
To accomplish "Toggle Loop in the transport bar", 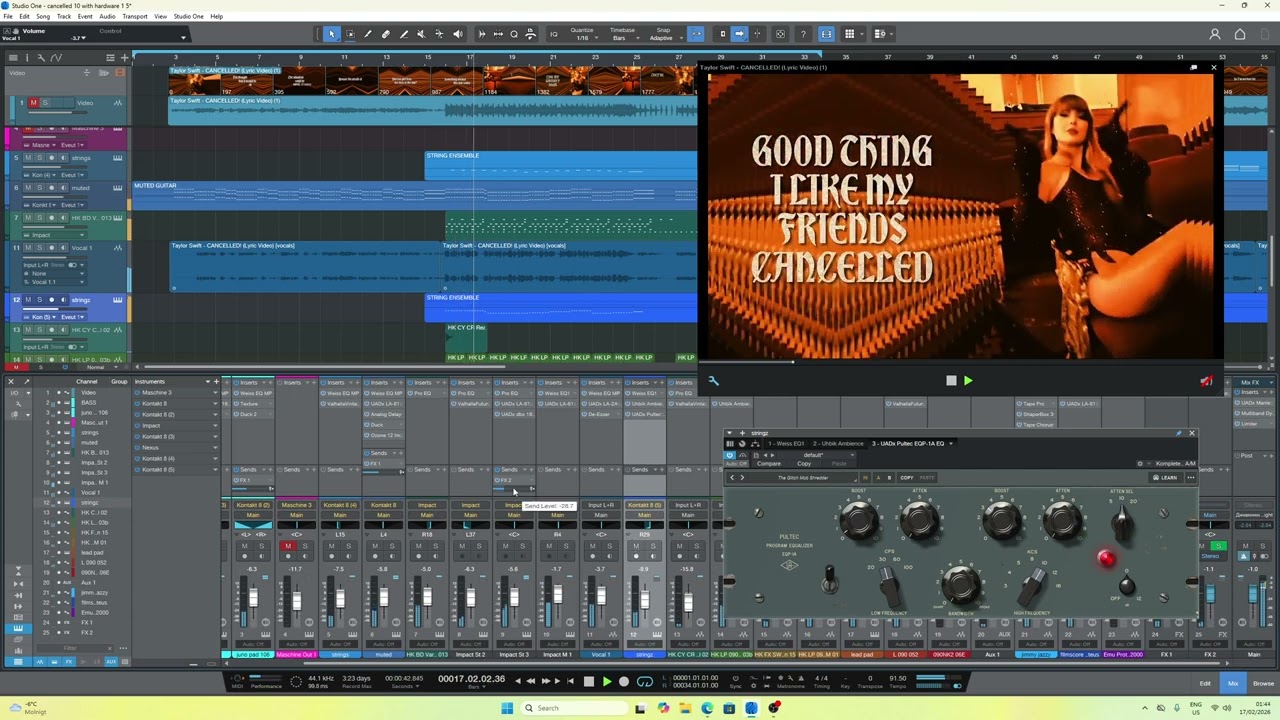I will click(x=645, y=682).
